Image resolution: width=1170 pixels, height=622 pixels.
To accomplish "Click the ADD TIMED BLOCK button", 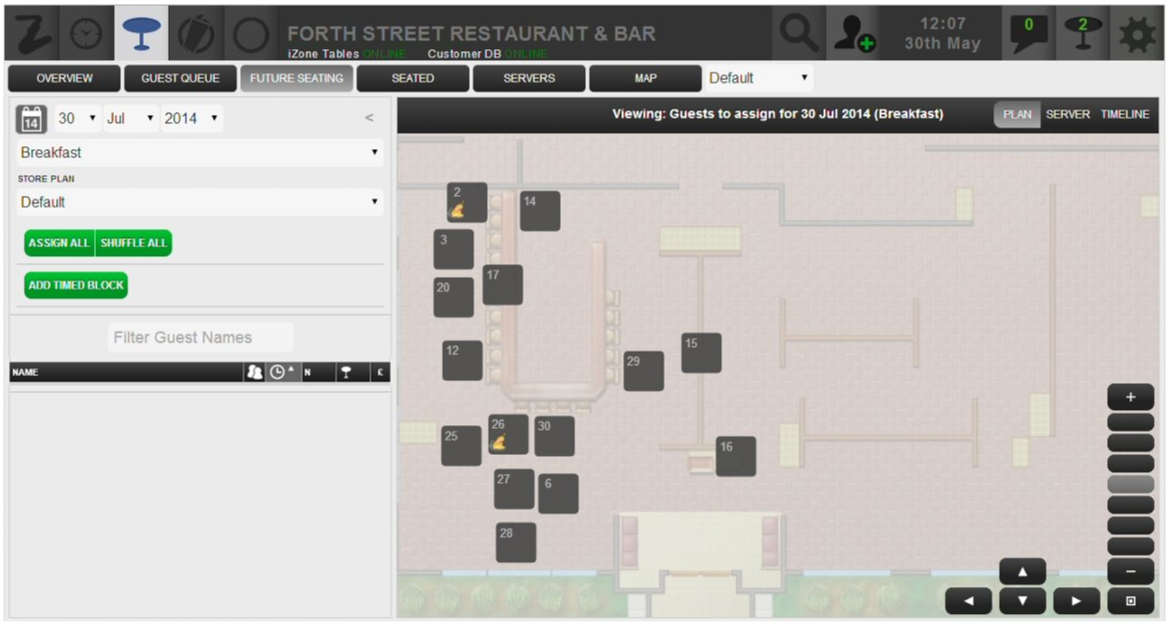I will pos(76,285).
